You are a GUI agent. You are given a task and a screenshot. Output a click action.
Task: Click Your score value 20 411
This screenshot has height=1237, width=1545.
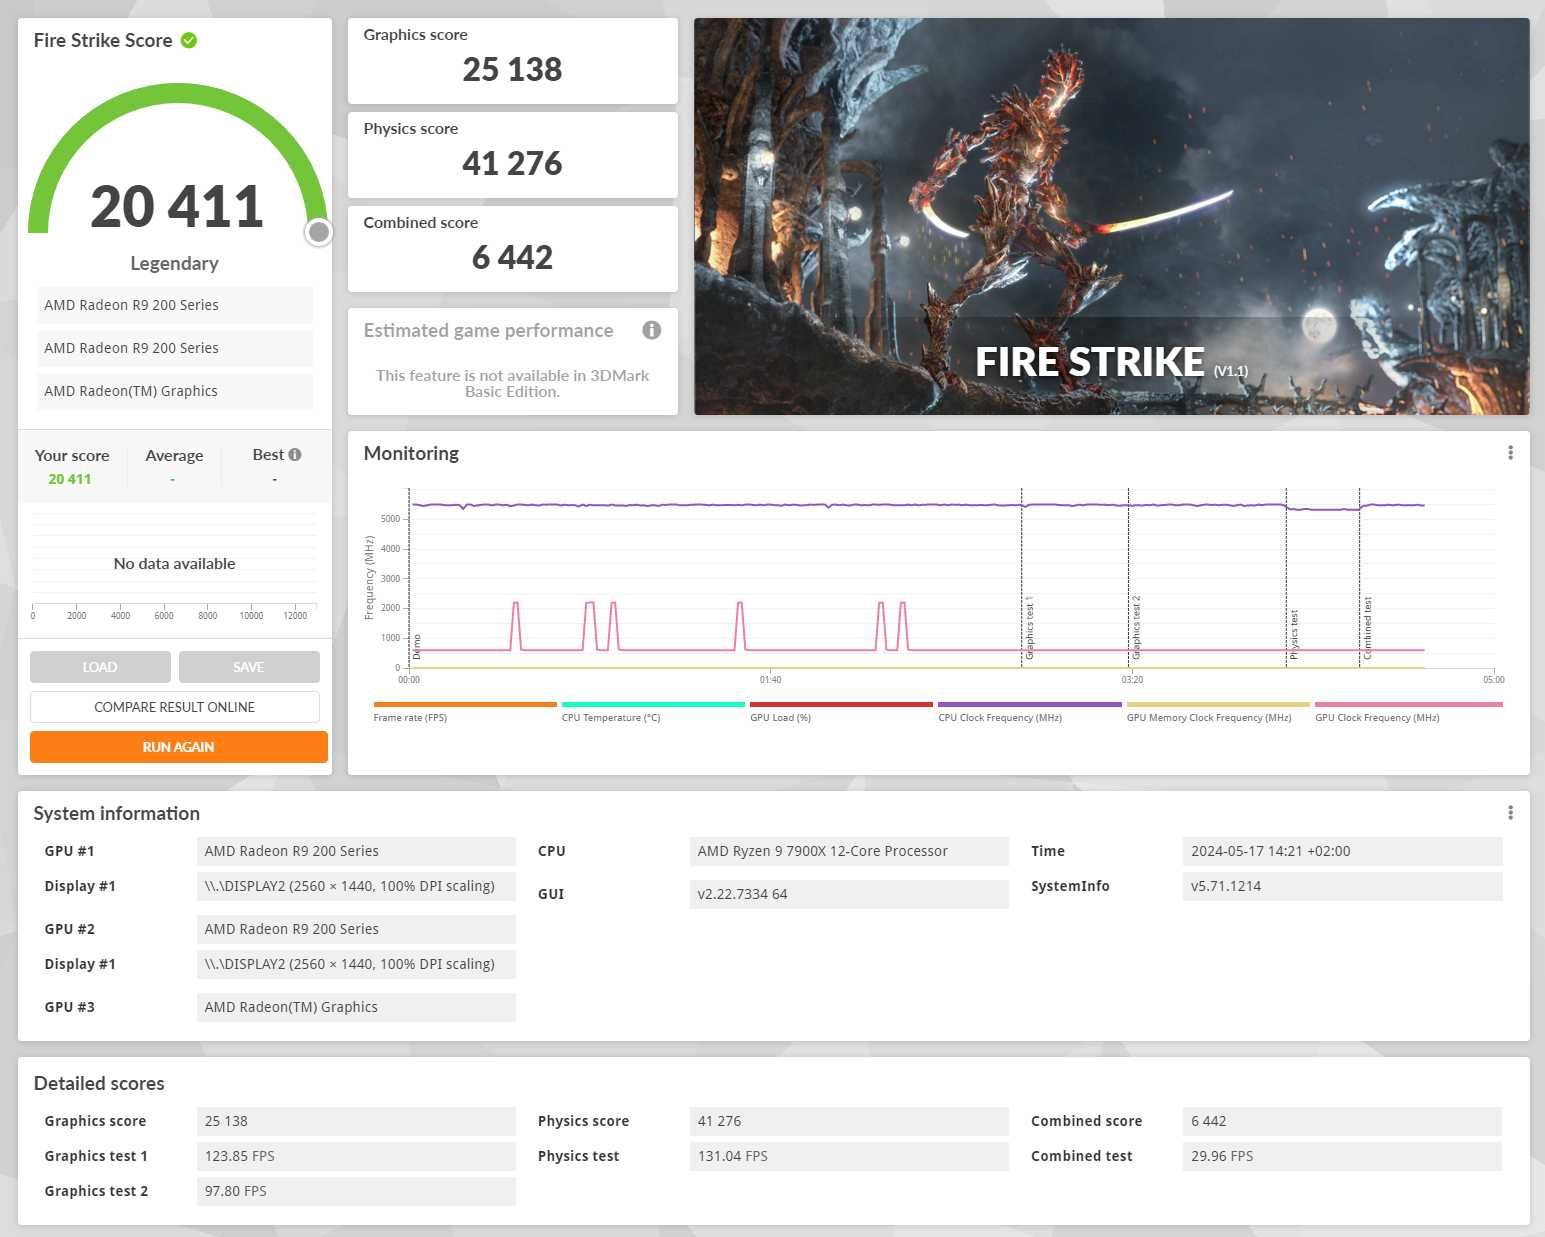70,479
